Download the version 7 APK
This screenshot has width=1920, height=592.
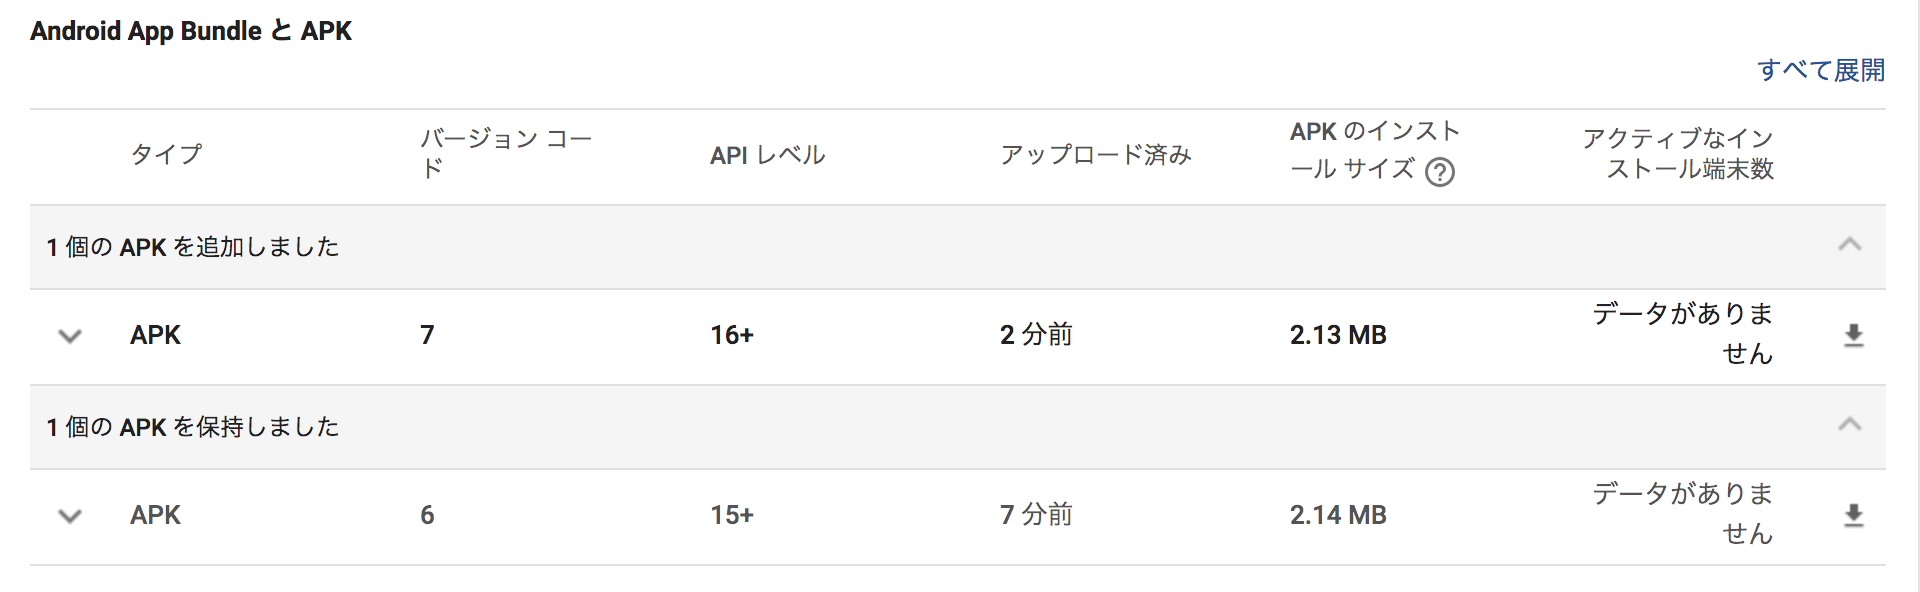pyautogui.click(x=1853, y=336)
